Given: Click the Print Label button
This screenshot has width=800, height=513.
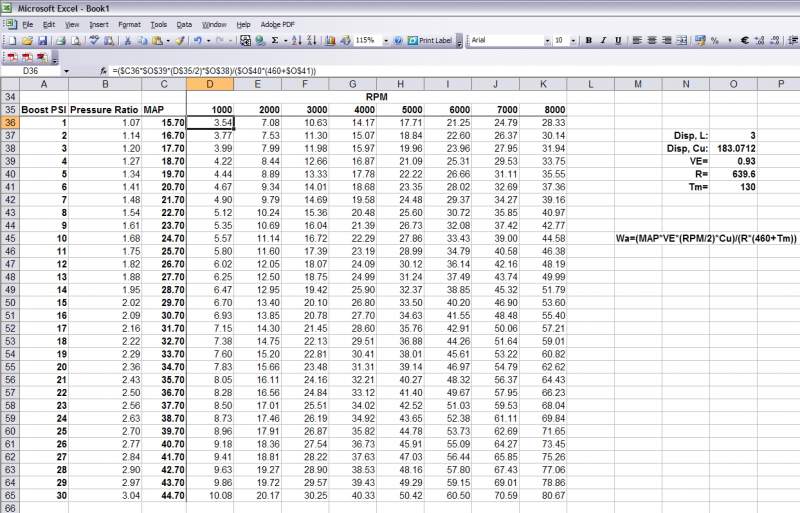Looking at the screenshot, I should coord(431,41).
